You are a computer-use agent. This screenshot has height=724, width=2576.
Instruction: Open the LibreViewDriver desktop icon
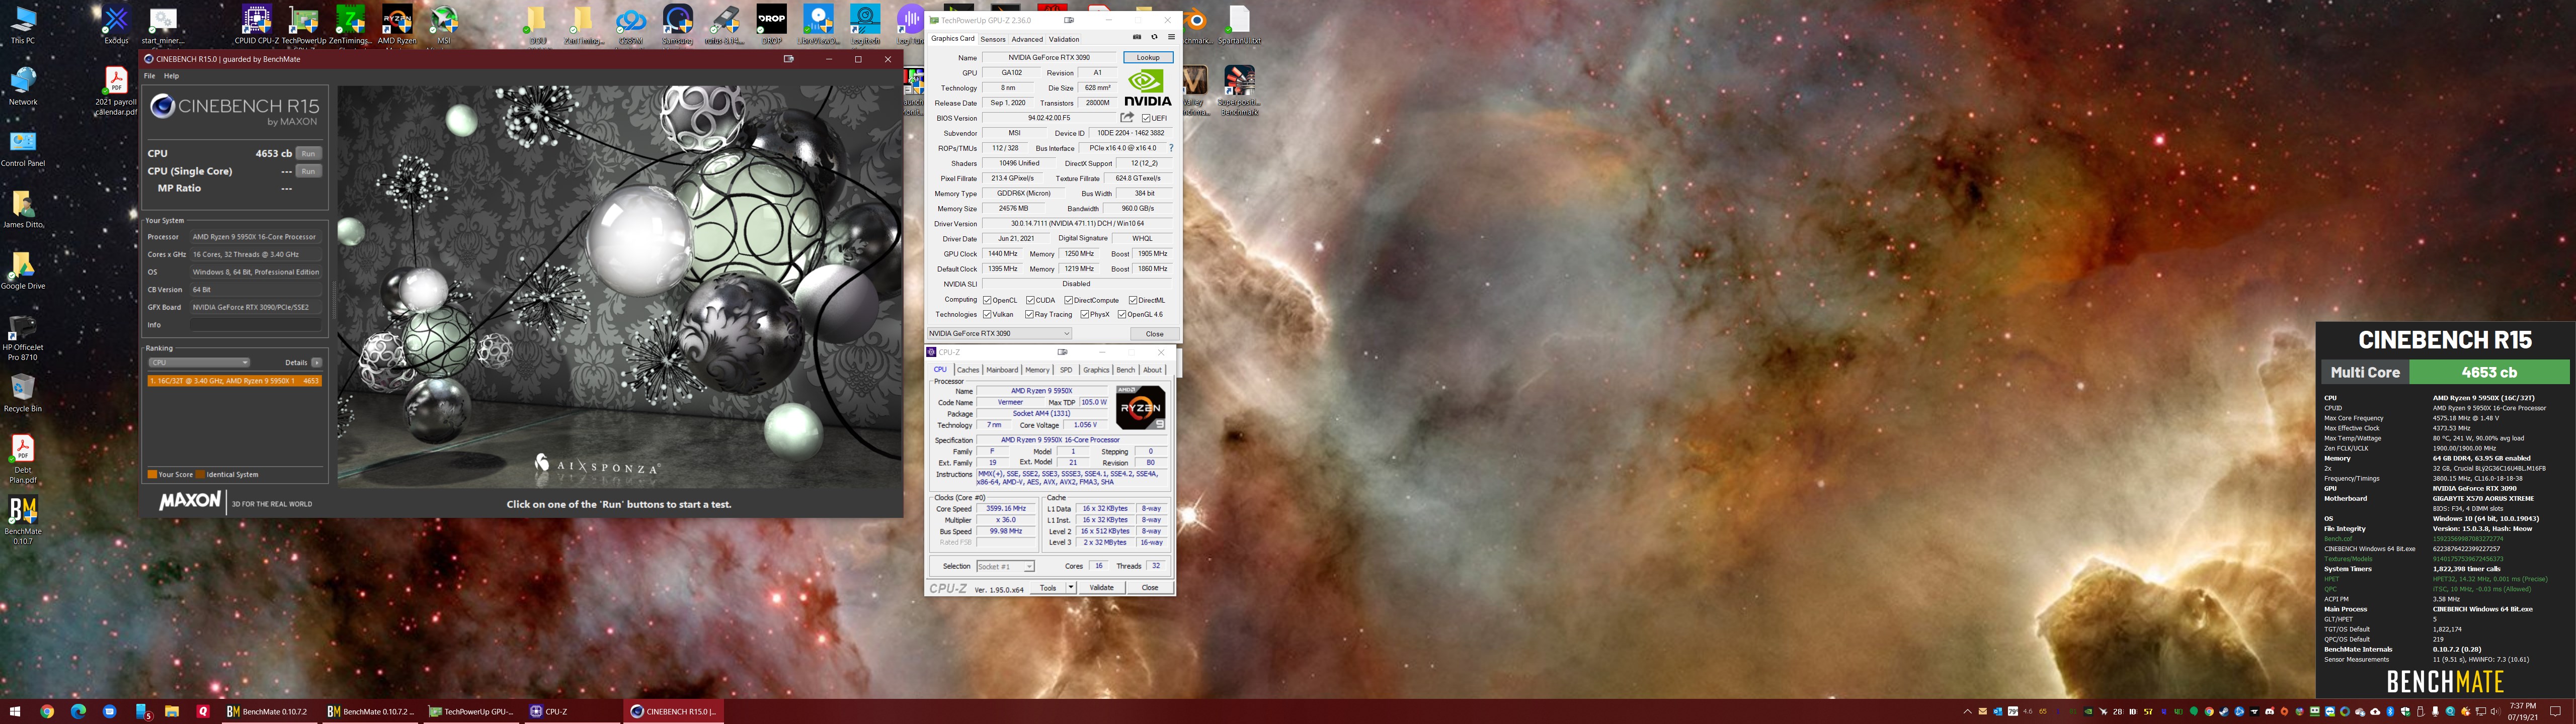pyautogui.click(x=818, y=24)
